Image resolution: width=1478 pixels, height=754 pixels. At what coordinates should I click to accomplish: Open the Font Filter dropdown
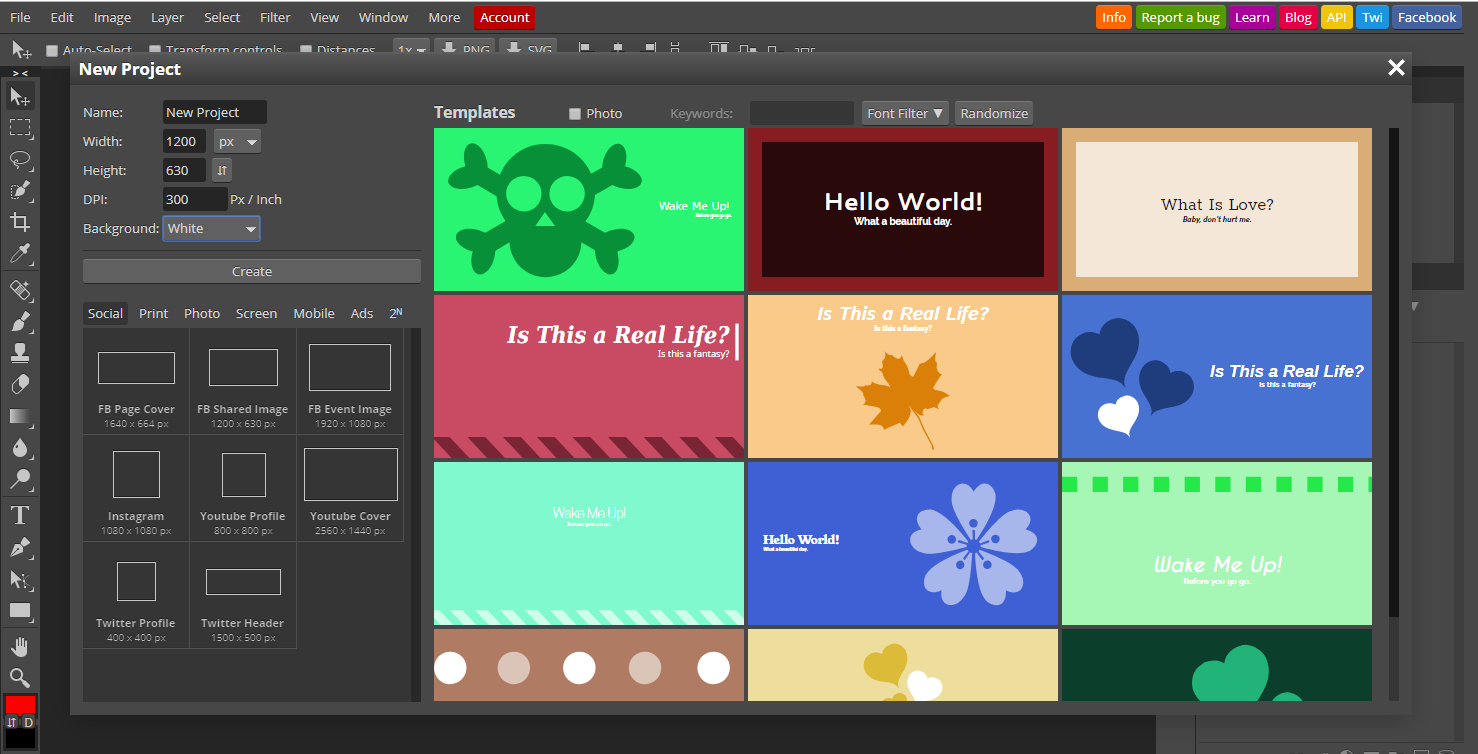(906, 113)
